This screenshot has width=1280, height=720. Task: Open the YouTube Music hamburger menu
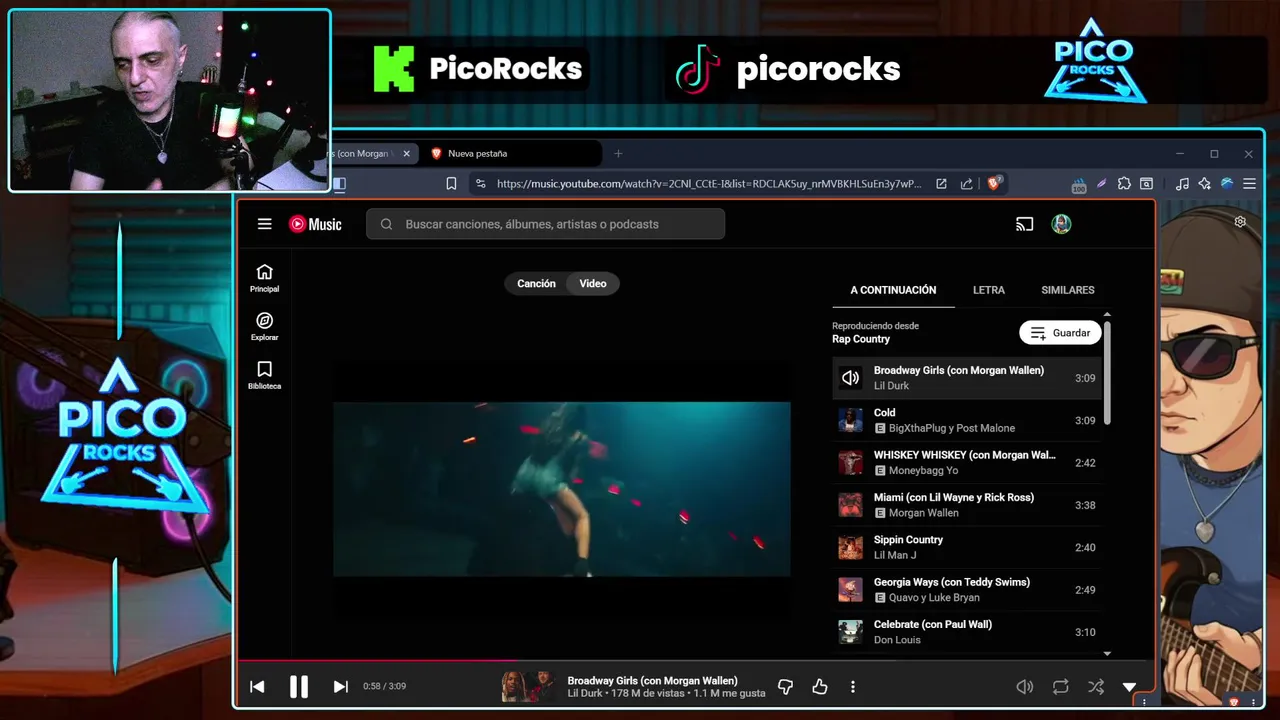(x=264, y=224)
